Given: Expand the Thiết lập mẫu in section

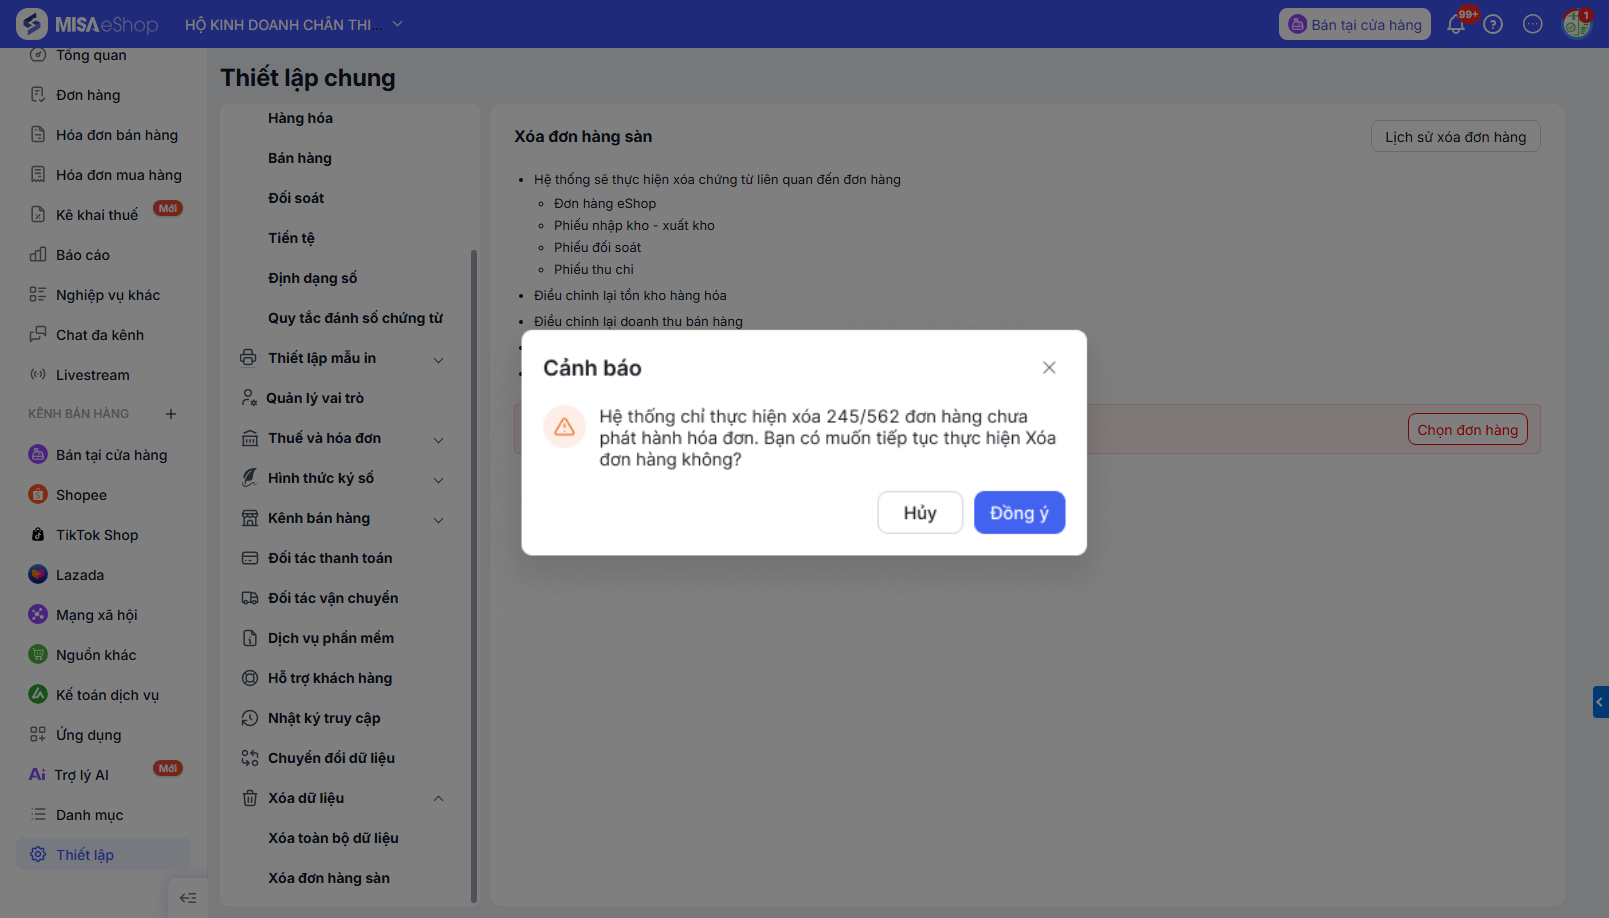Looking at the screenshot, I should pyautogui.click(x=438, y=359).
